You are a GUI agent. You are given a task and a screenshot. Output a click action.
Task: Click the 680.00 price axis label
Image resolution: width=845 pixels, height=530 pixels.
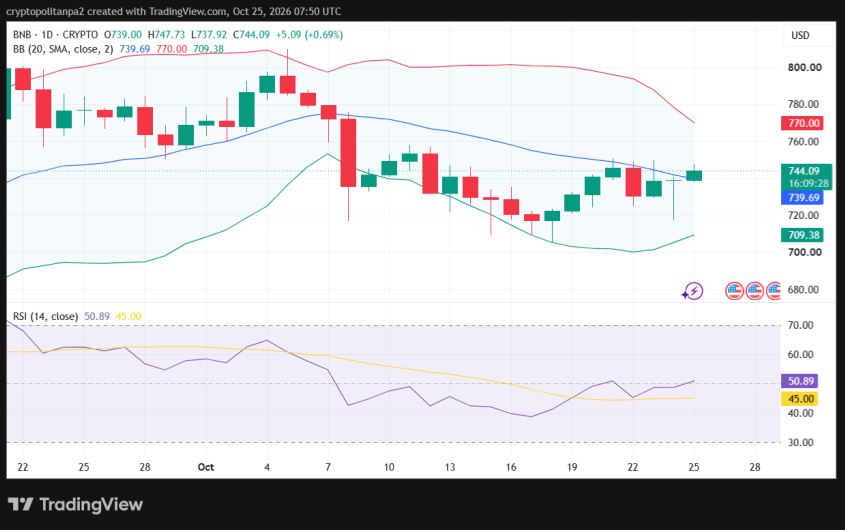(x=803, y=290)
